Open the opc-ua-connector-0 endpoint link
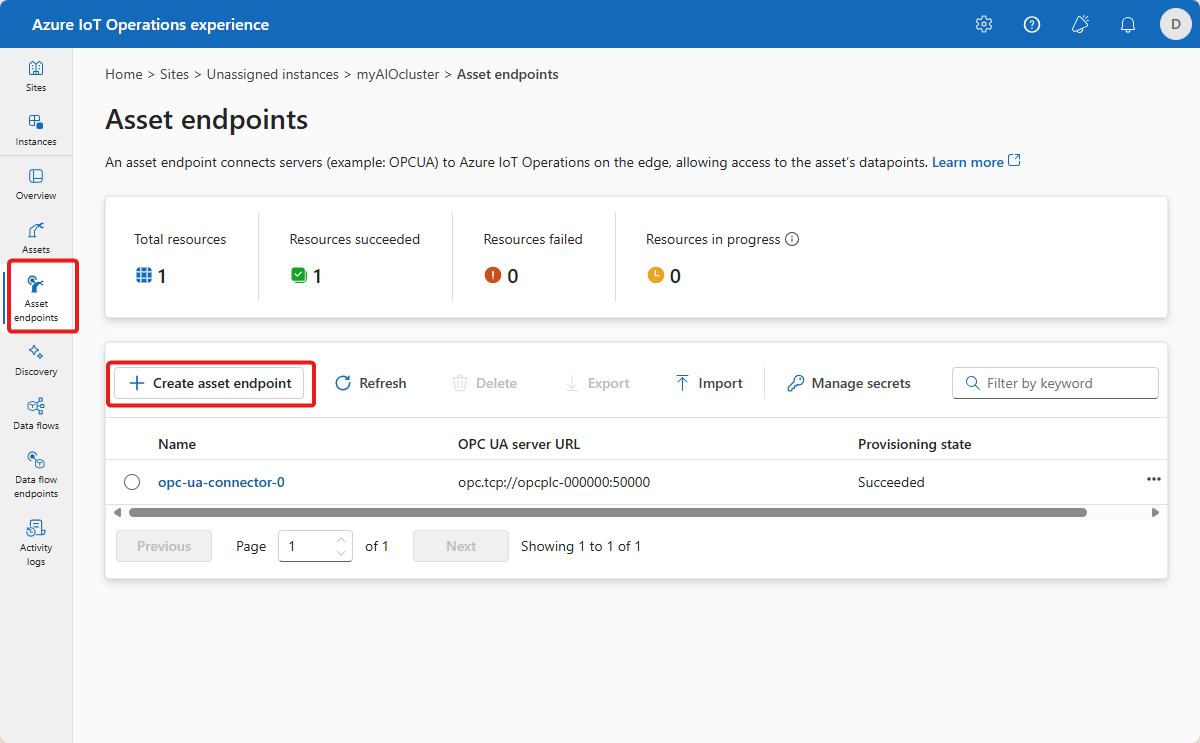This screenshot has width=1200, height=743. pyautogui.click(x=221, y=482)
